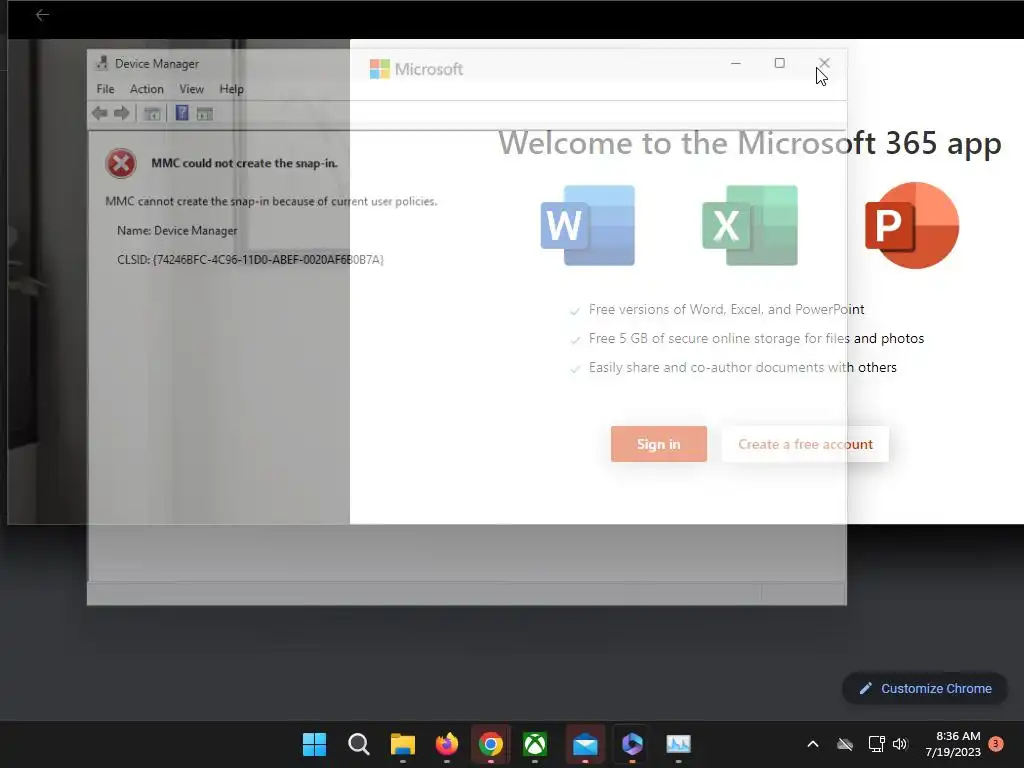1024x768 pixels.
Task: Open Firefox from the taskbar
Action: pos(447,744)
